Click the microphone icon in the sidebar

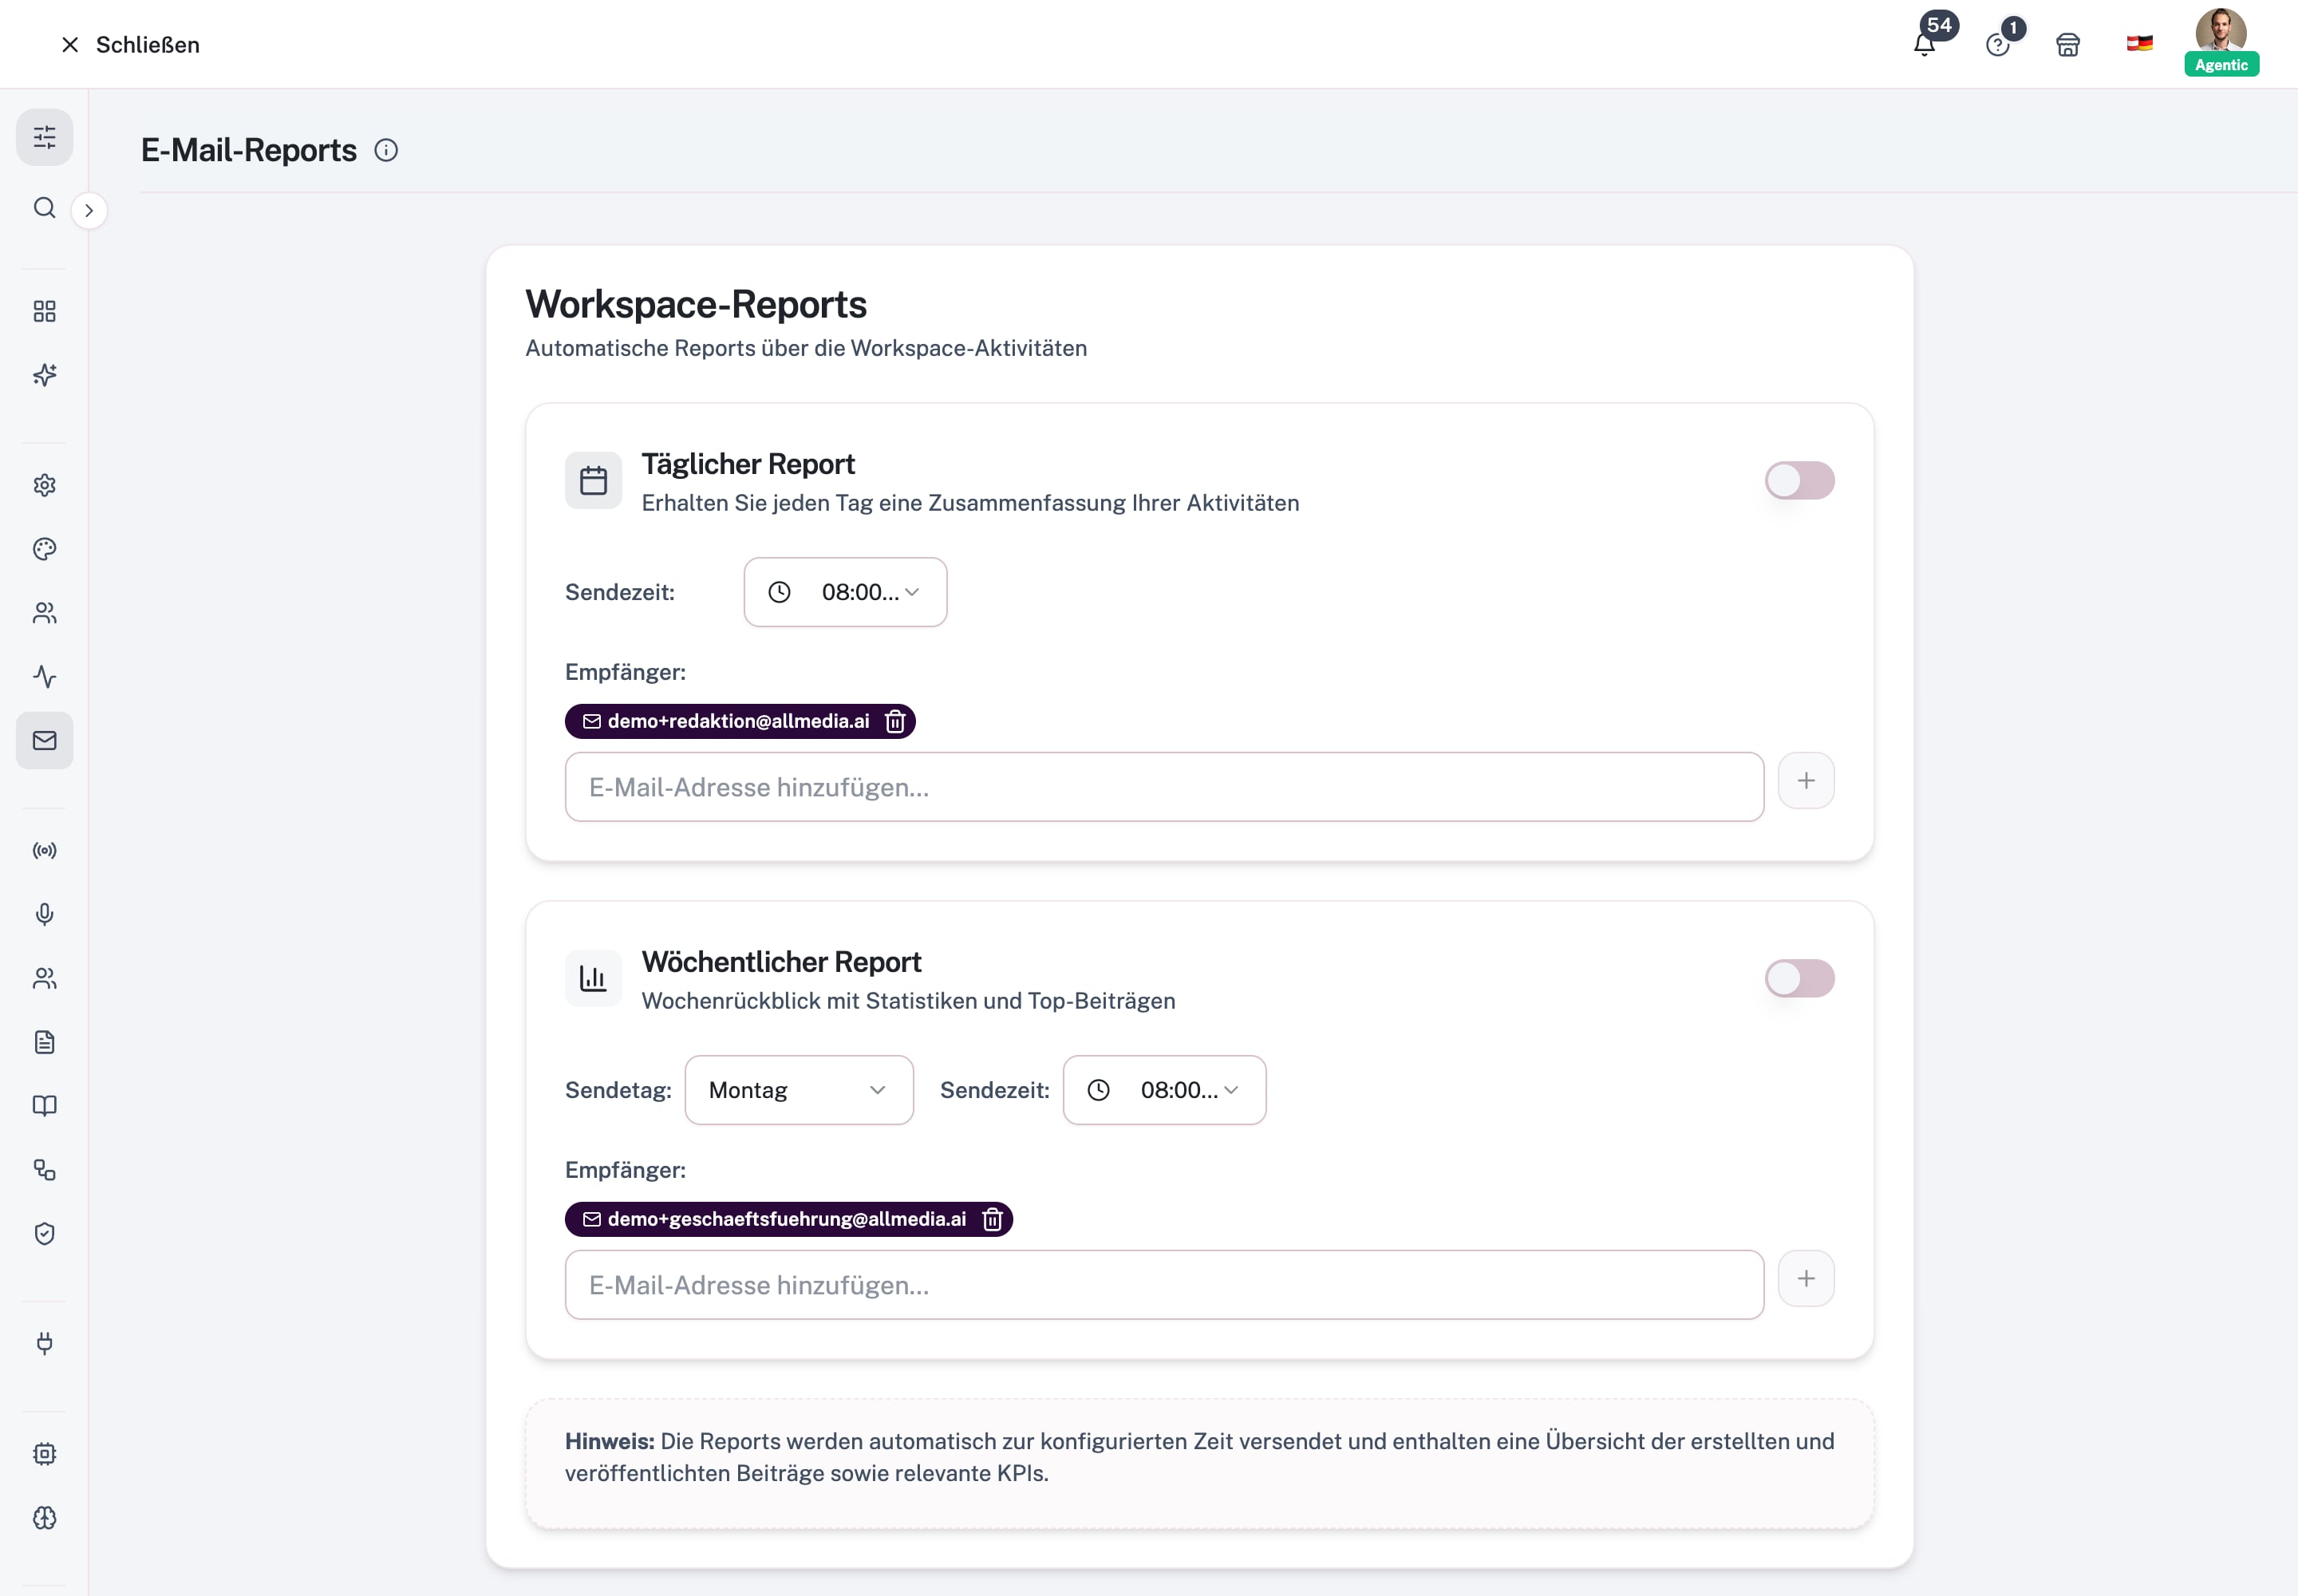click(x=45, y=914)
